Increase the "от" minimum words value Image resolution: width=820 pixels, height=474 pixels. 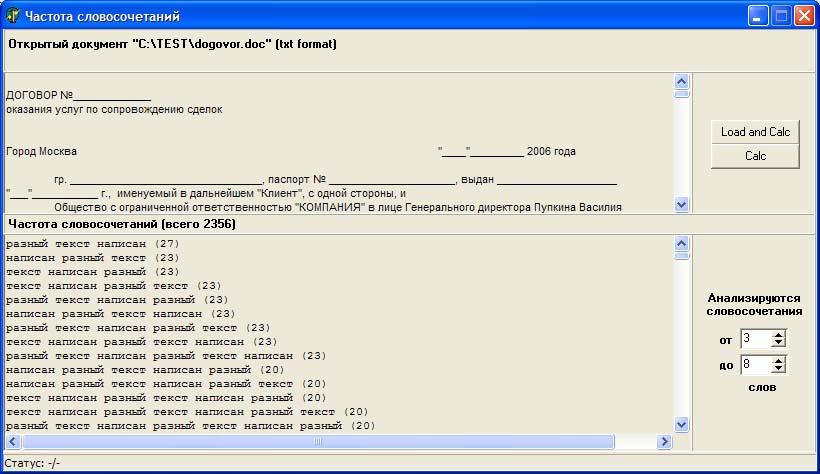(x=779, y=335)
